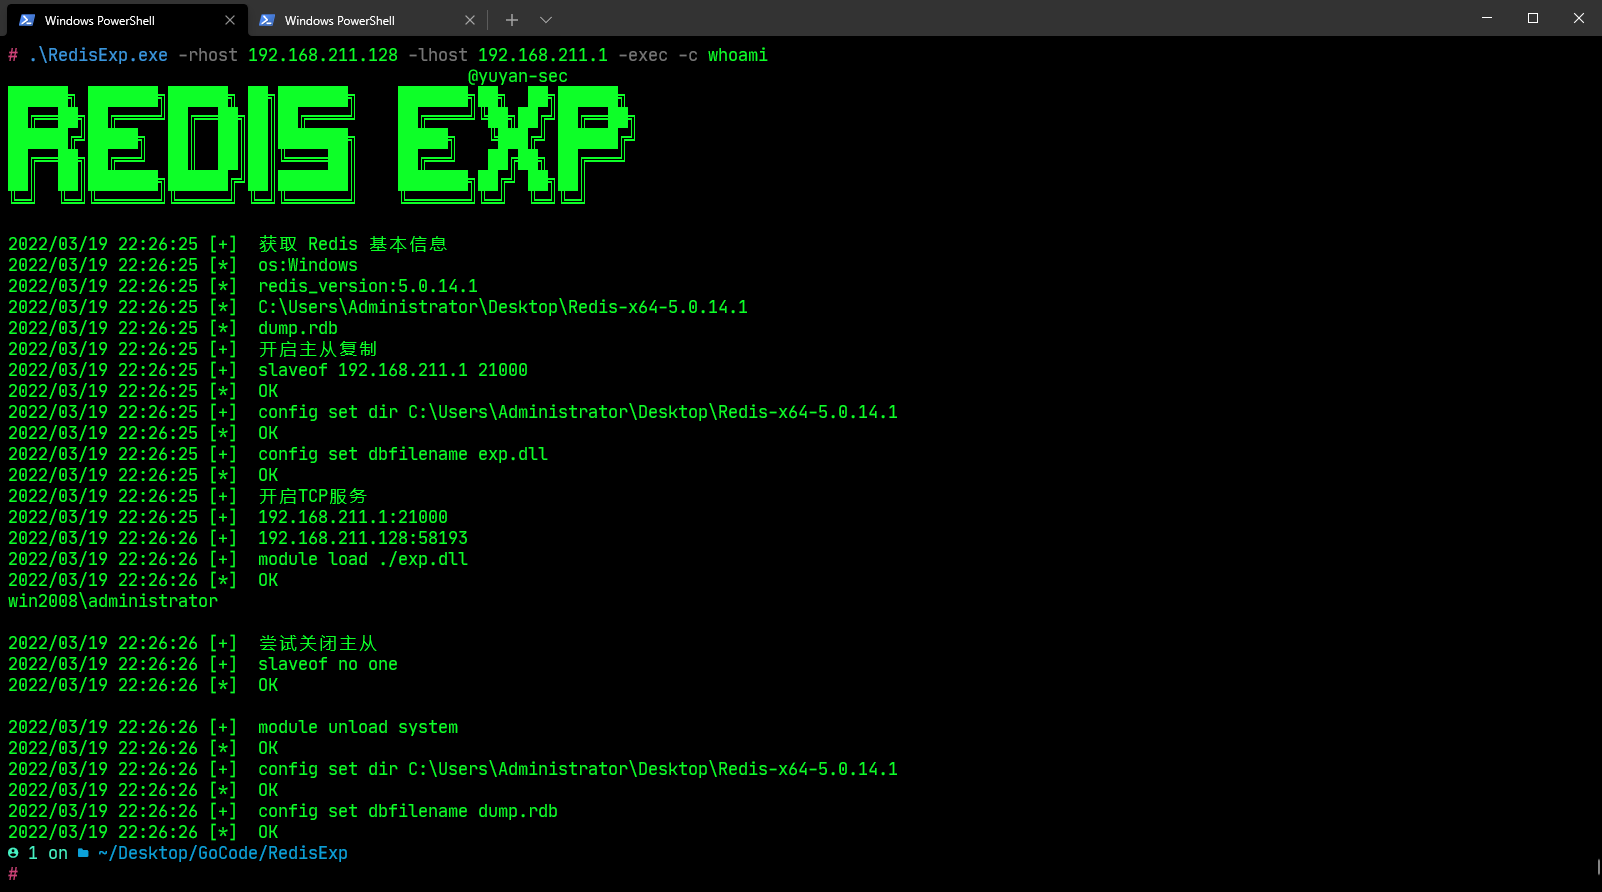The image size is (1602, 892).
Task: Click the ~/Desktop/GoCode/RedisExp path in prompt
Action: (x=223, y=853)
